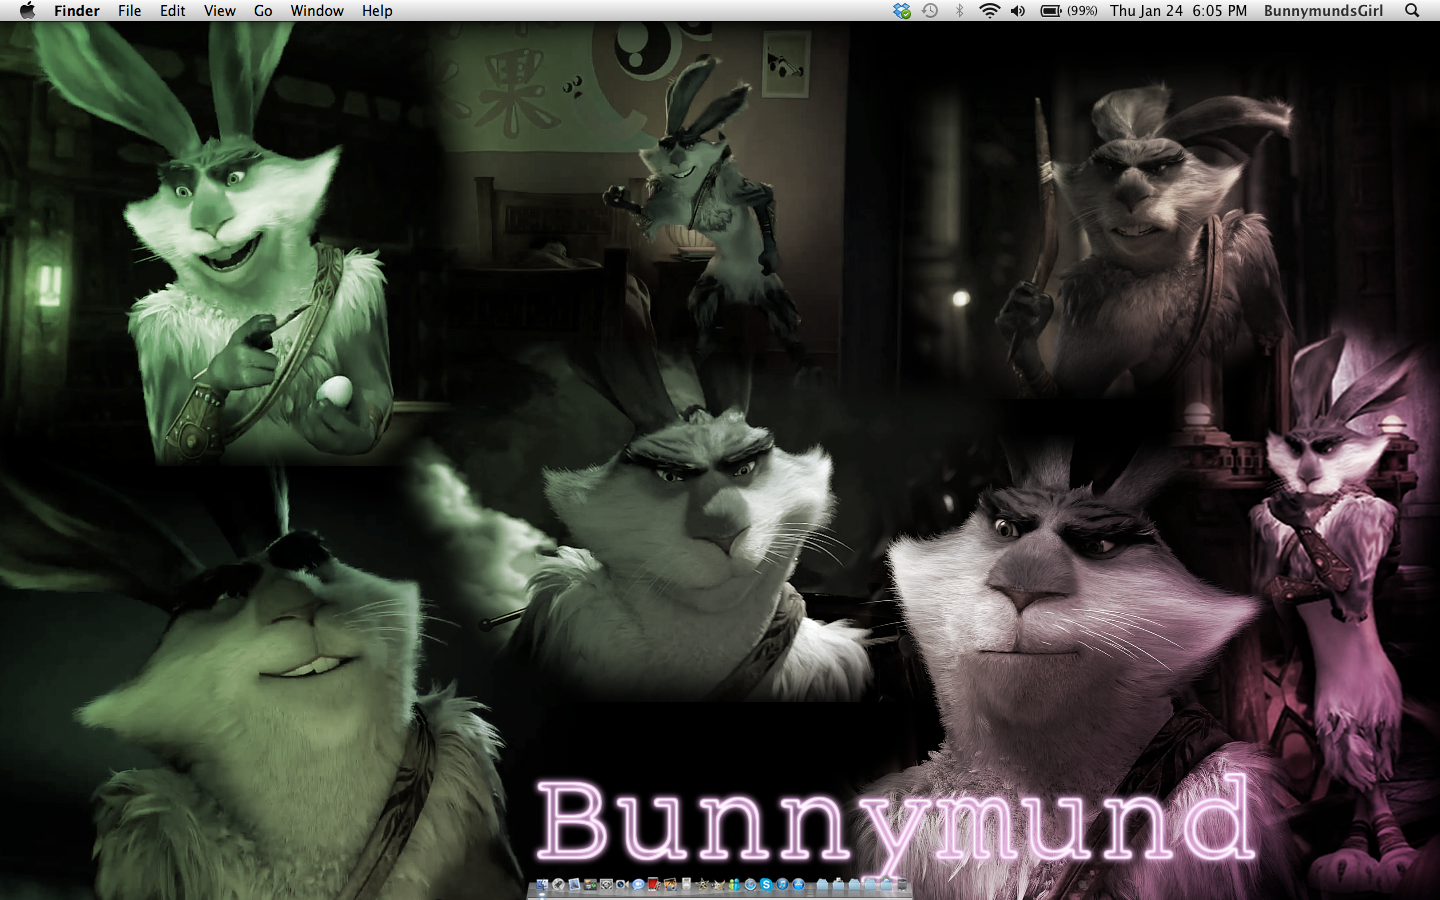Open BunnymundsGirl user switching menu

click(1323, 11)
